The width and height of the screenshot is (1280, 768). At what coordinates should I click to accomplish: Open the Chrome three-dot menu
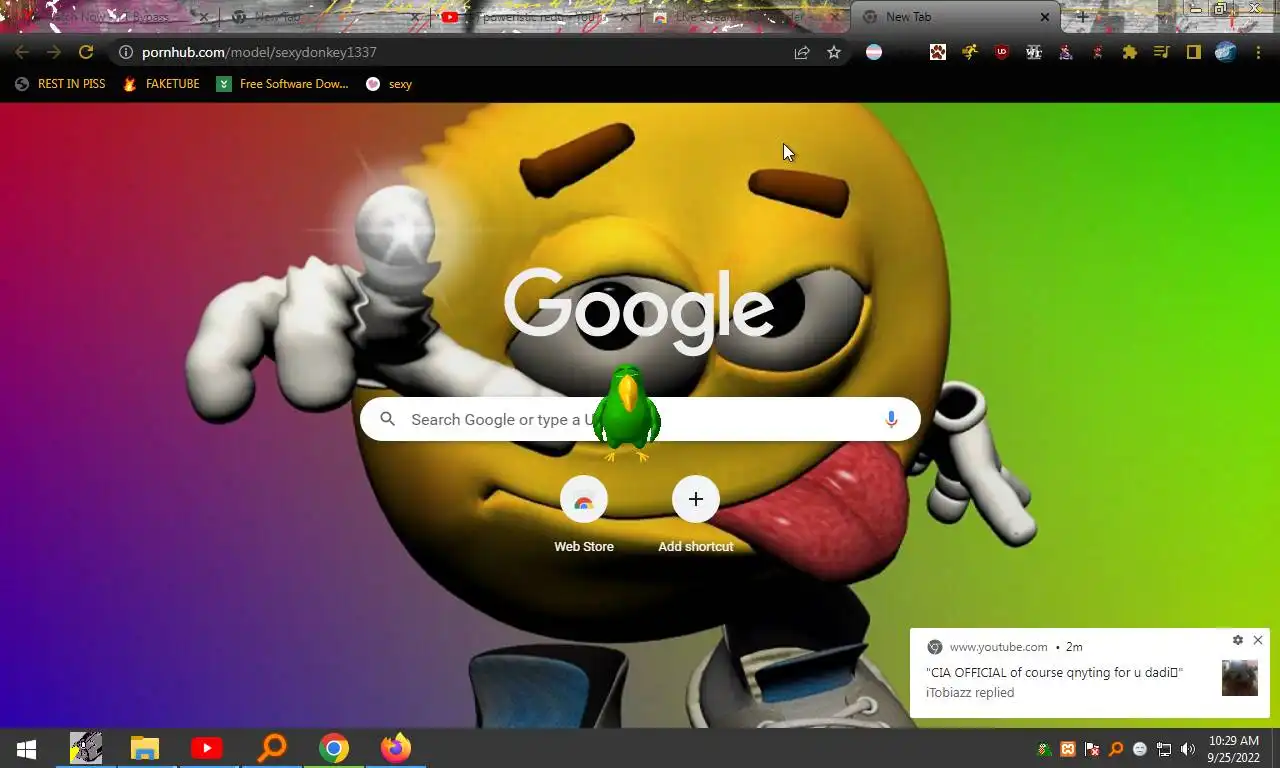(1258, 52)
